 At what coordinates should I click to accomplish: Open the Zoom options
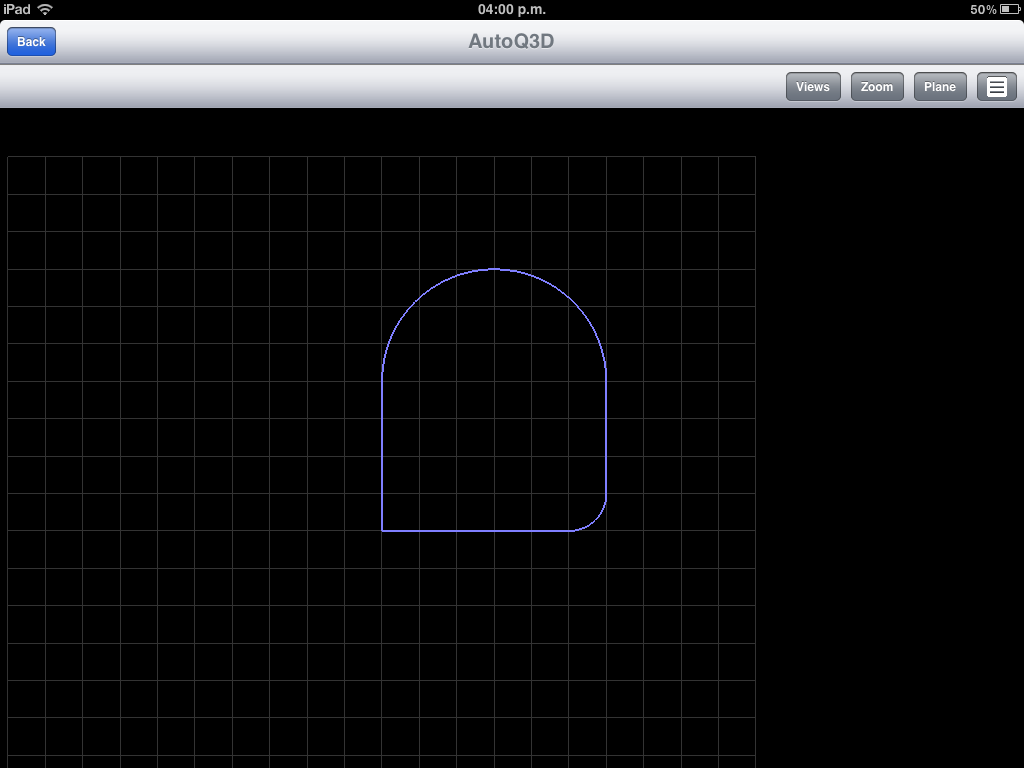877,87
